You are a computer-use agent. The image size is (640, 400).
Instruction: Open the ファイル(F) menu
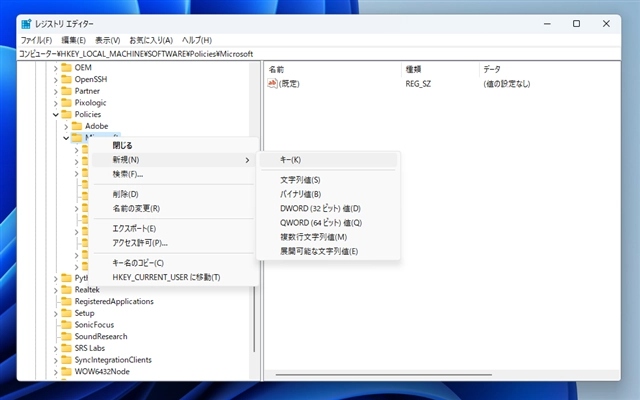36,40
